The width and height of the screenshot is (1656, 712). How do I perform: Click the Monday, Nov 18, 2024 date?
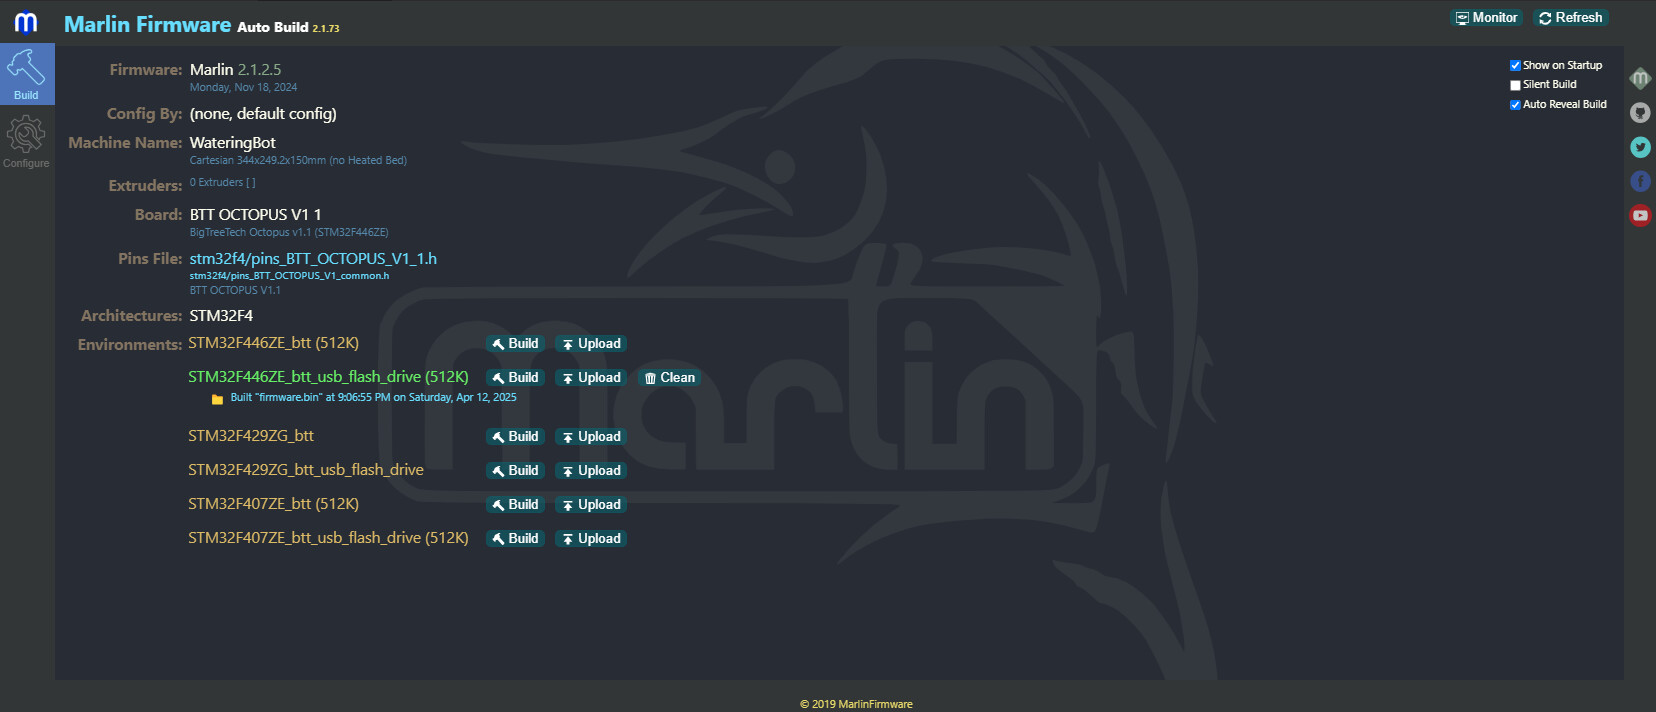pos(243,88)
